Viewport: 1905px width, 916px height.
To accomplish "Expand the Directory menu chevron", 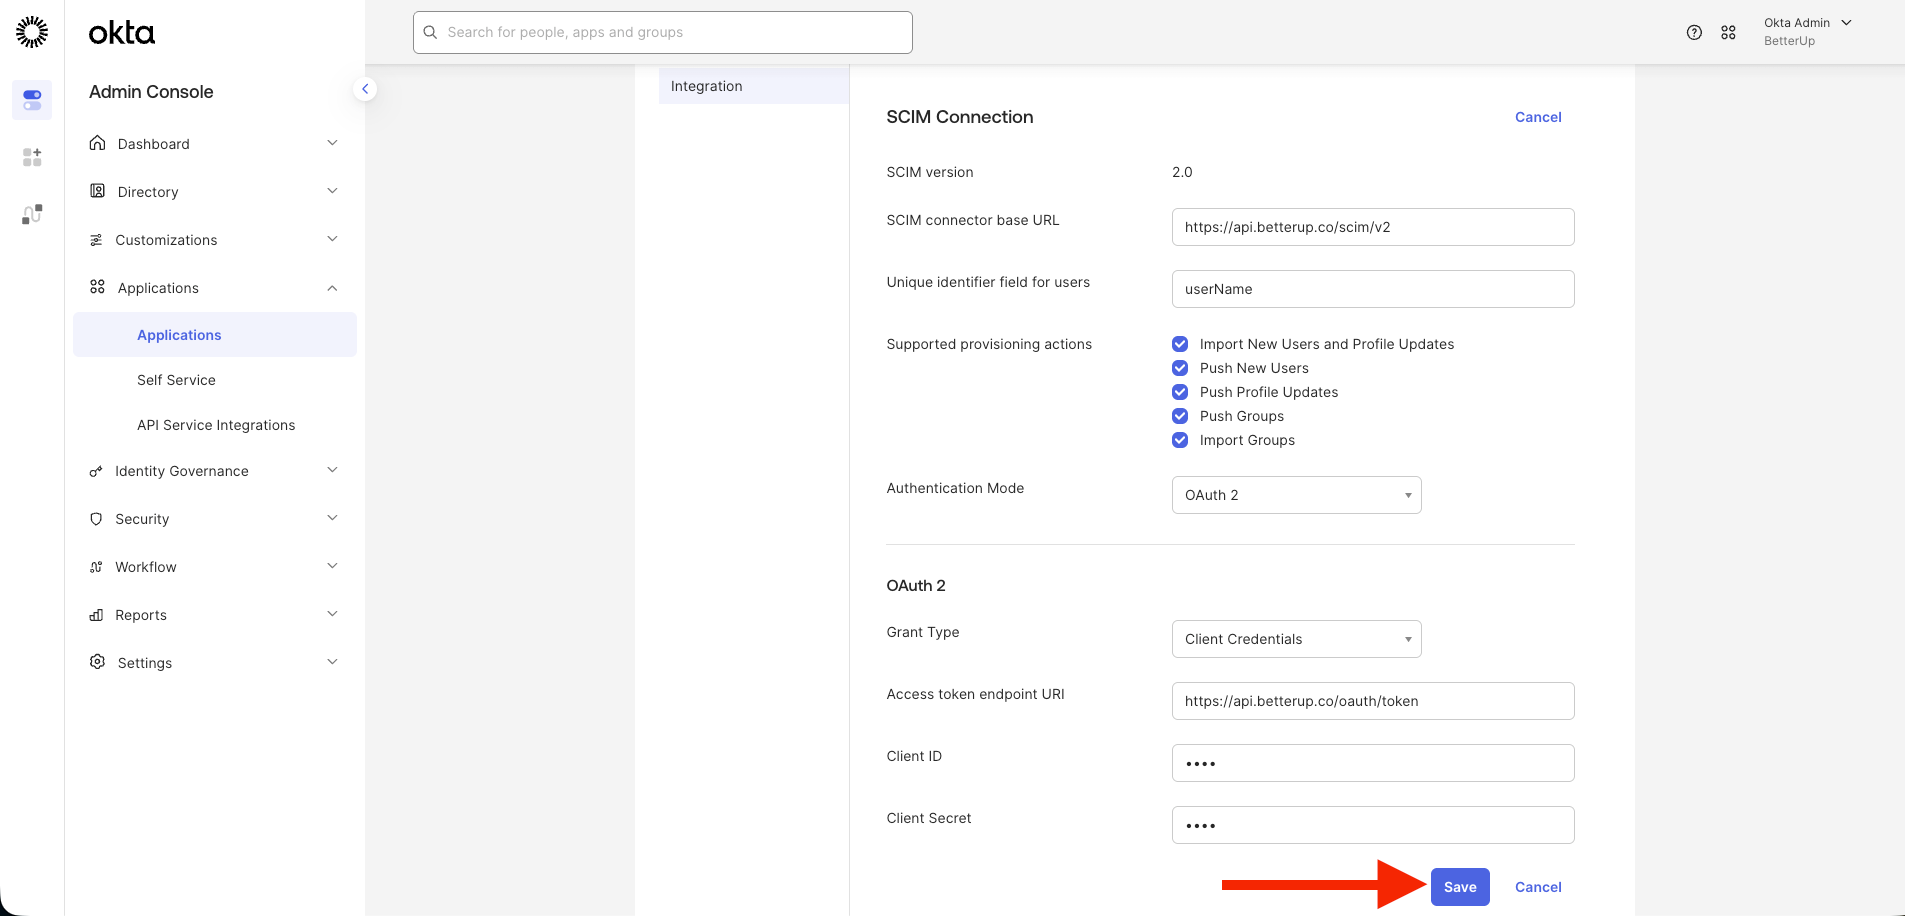I will tap(332, 191).
